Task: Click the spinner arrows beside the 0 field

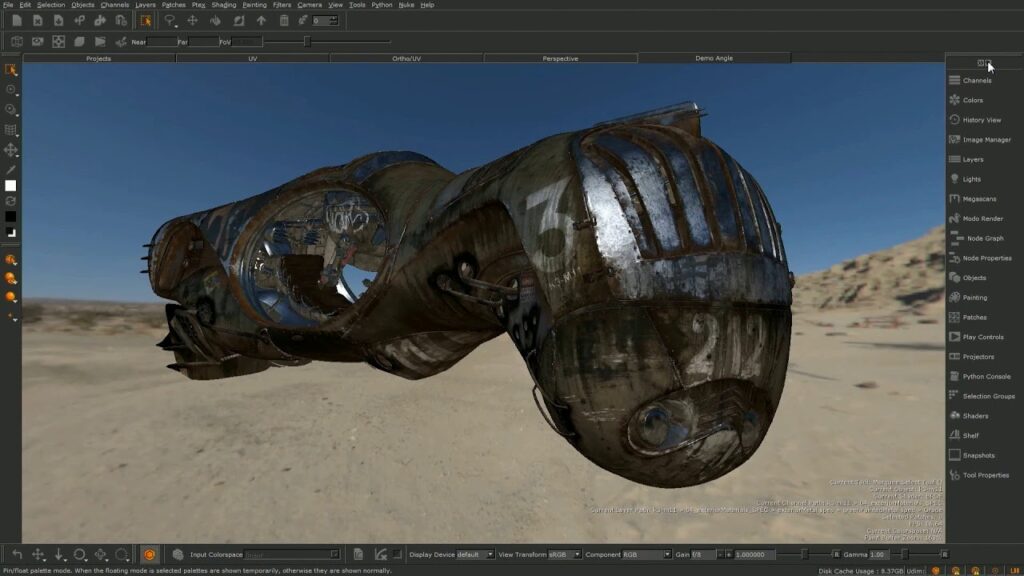Action: [x=334, y=21]
